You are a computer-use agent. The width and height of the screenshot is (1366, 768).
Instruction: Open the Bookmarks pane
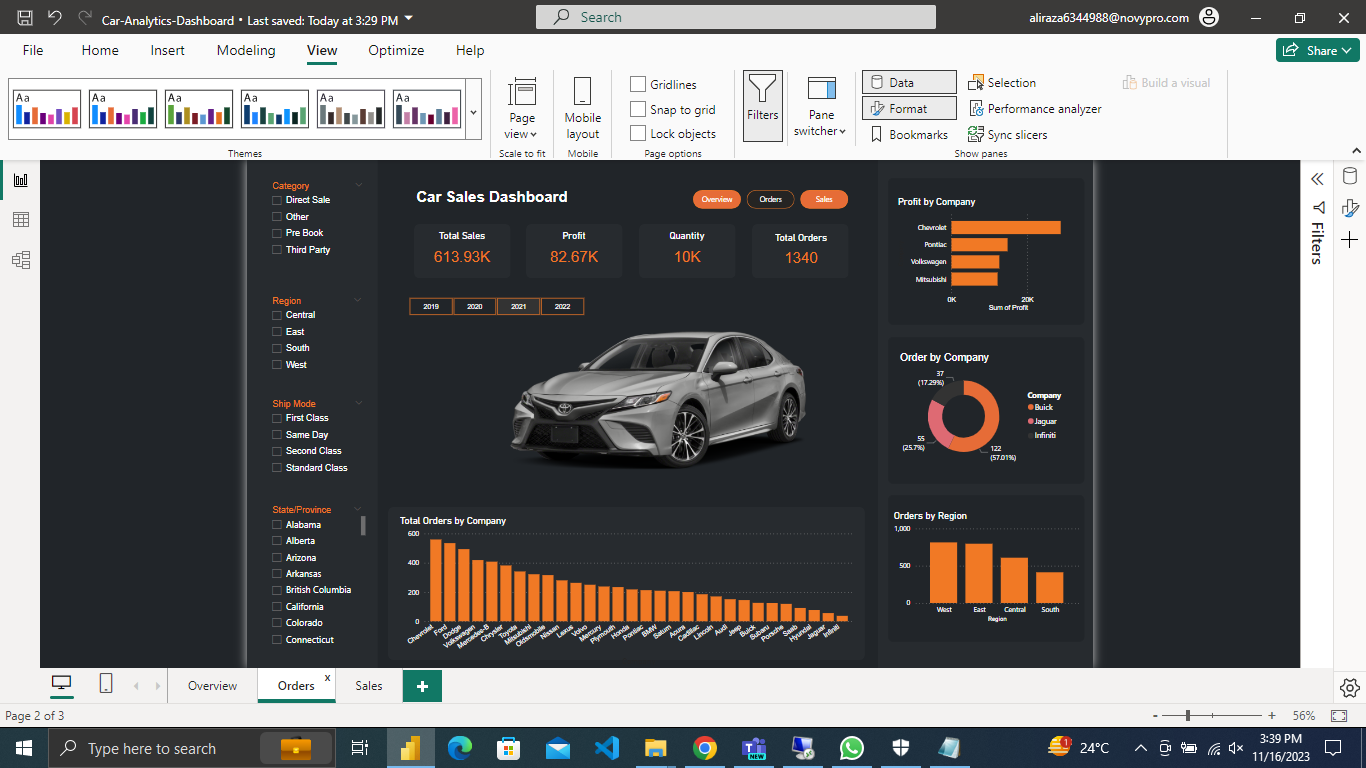click(908, 135)
